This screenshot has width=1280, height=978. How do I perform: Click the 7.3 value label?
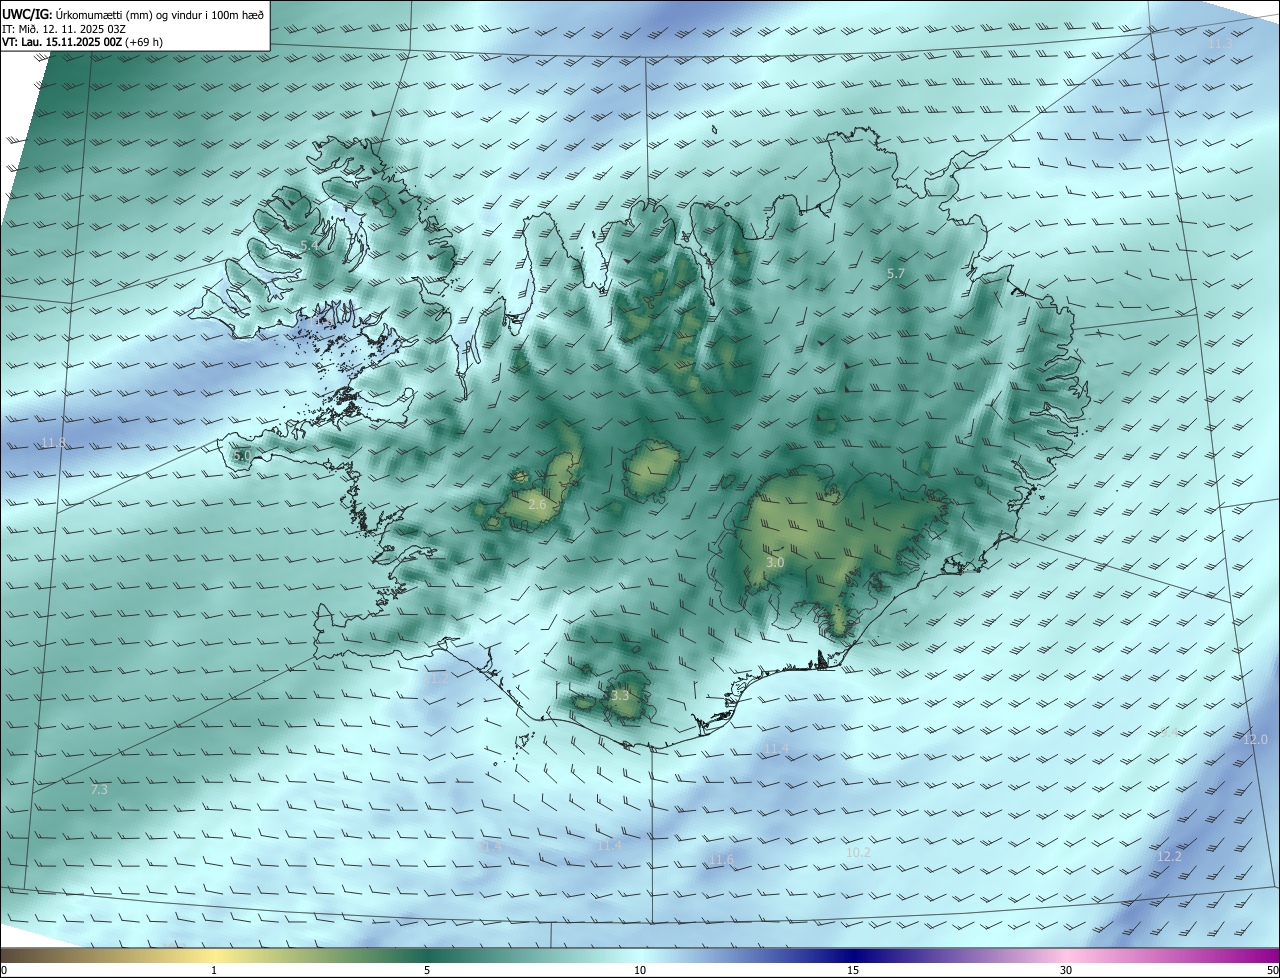(x=99, y=789)
